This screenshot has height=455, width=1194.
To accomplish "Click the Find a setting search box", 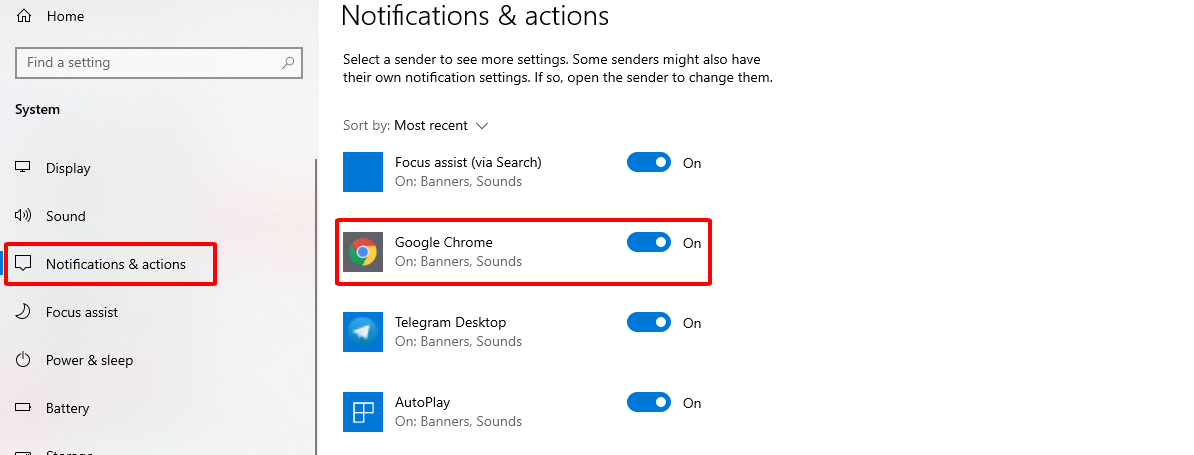I will click(x=158, y=63).
